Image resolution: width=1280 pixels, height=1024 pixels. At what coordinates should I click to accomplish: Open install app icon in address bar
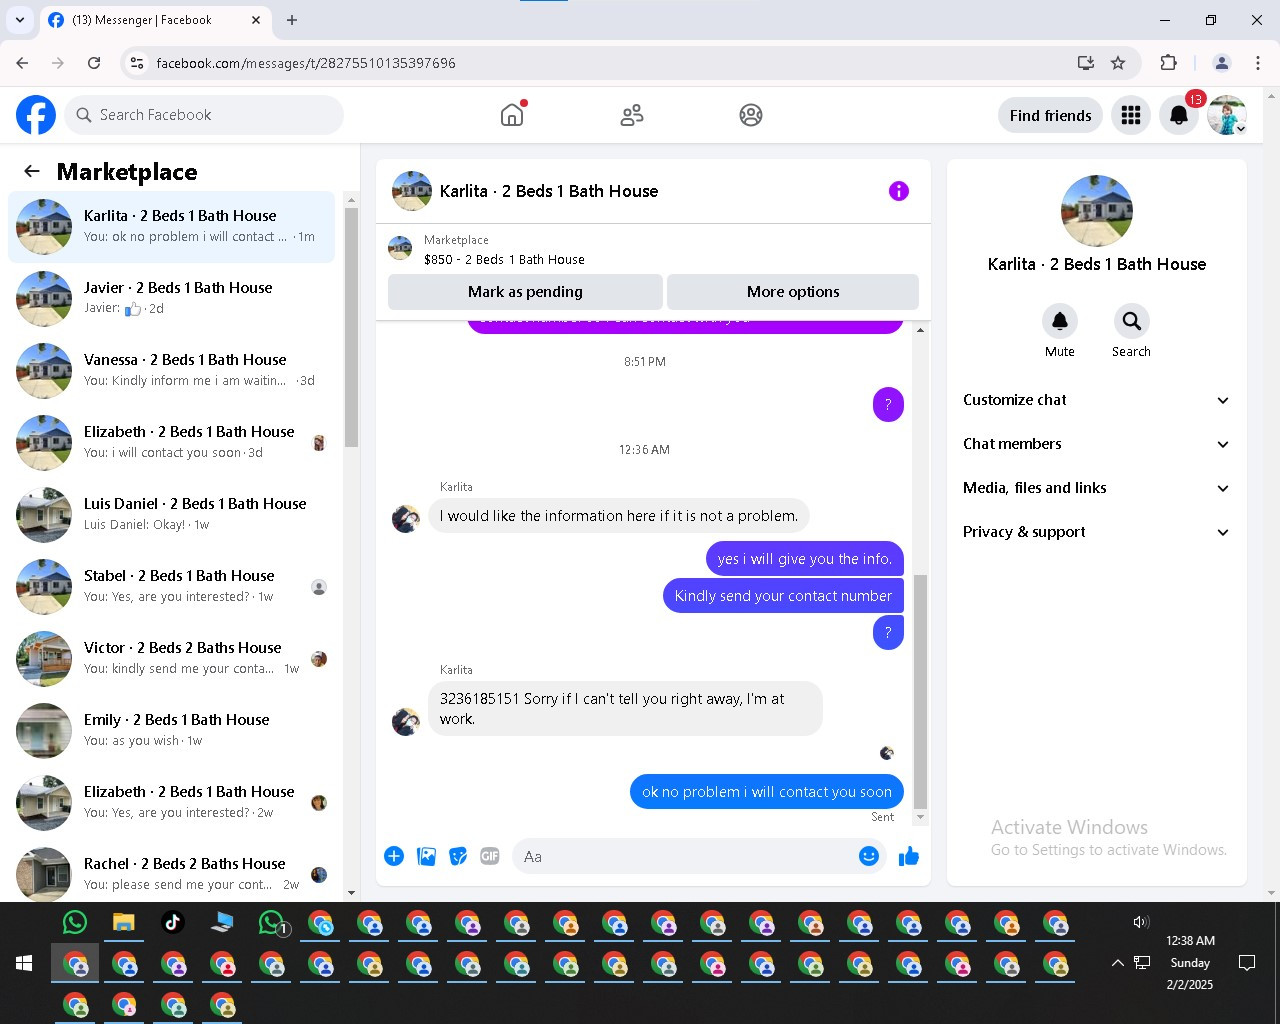[x=1086, y=63]
